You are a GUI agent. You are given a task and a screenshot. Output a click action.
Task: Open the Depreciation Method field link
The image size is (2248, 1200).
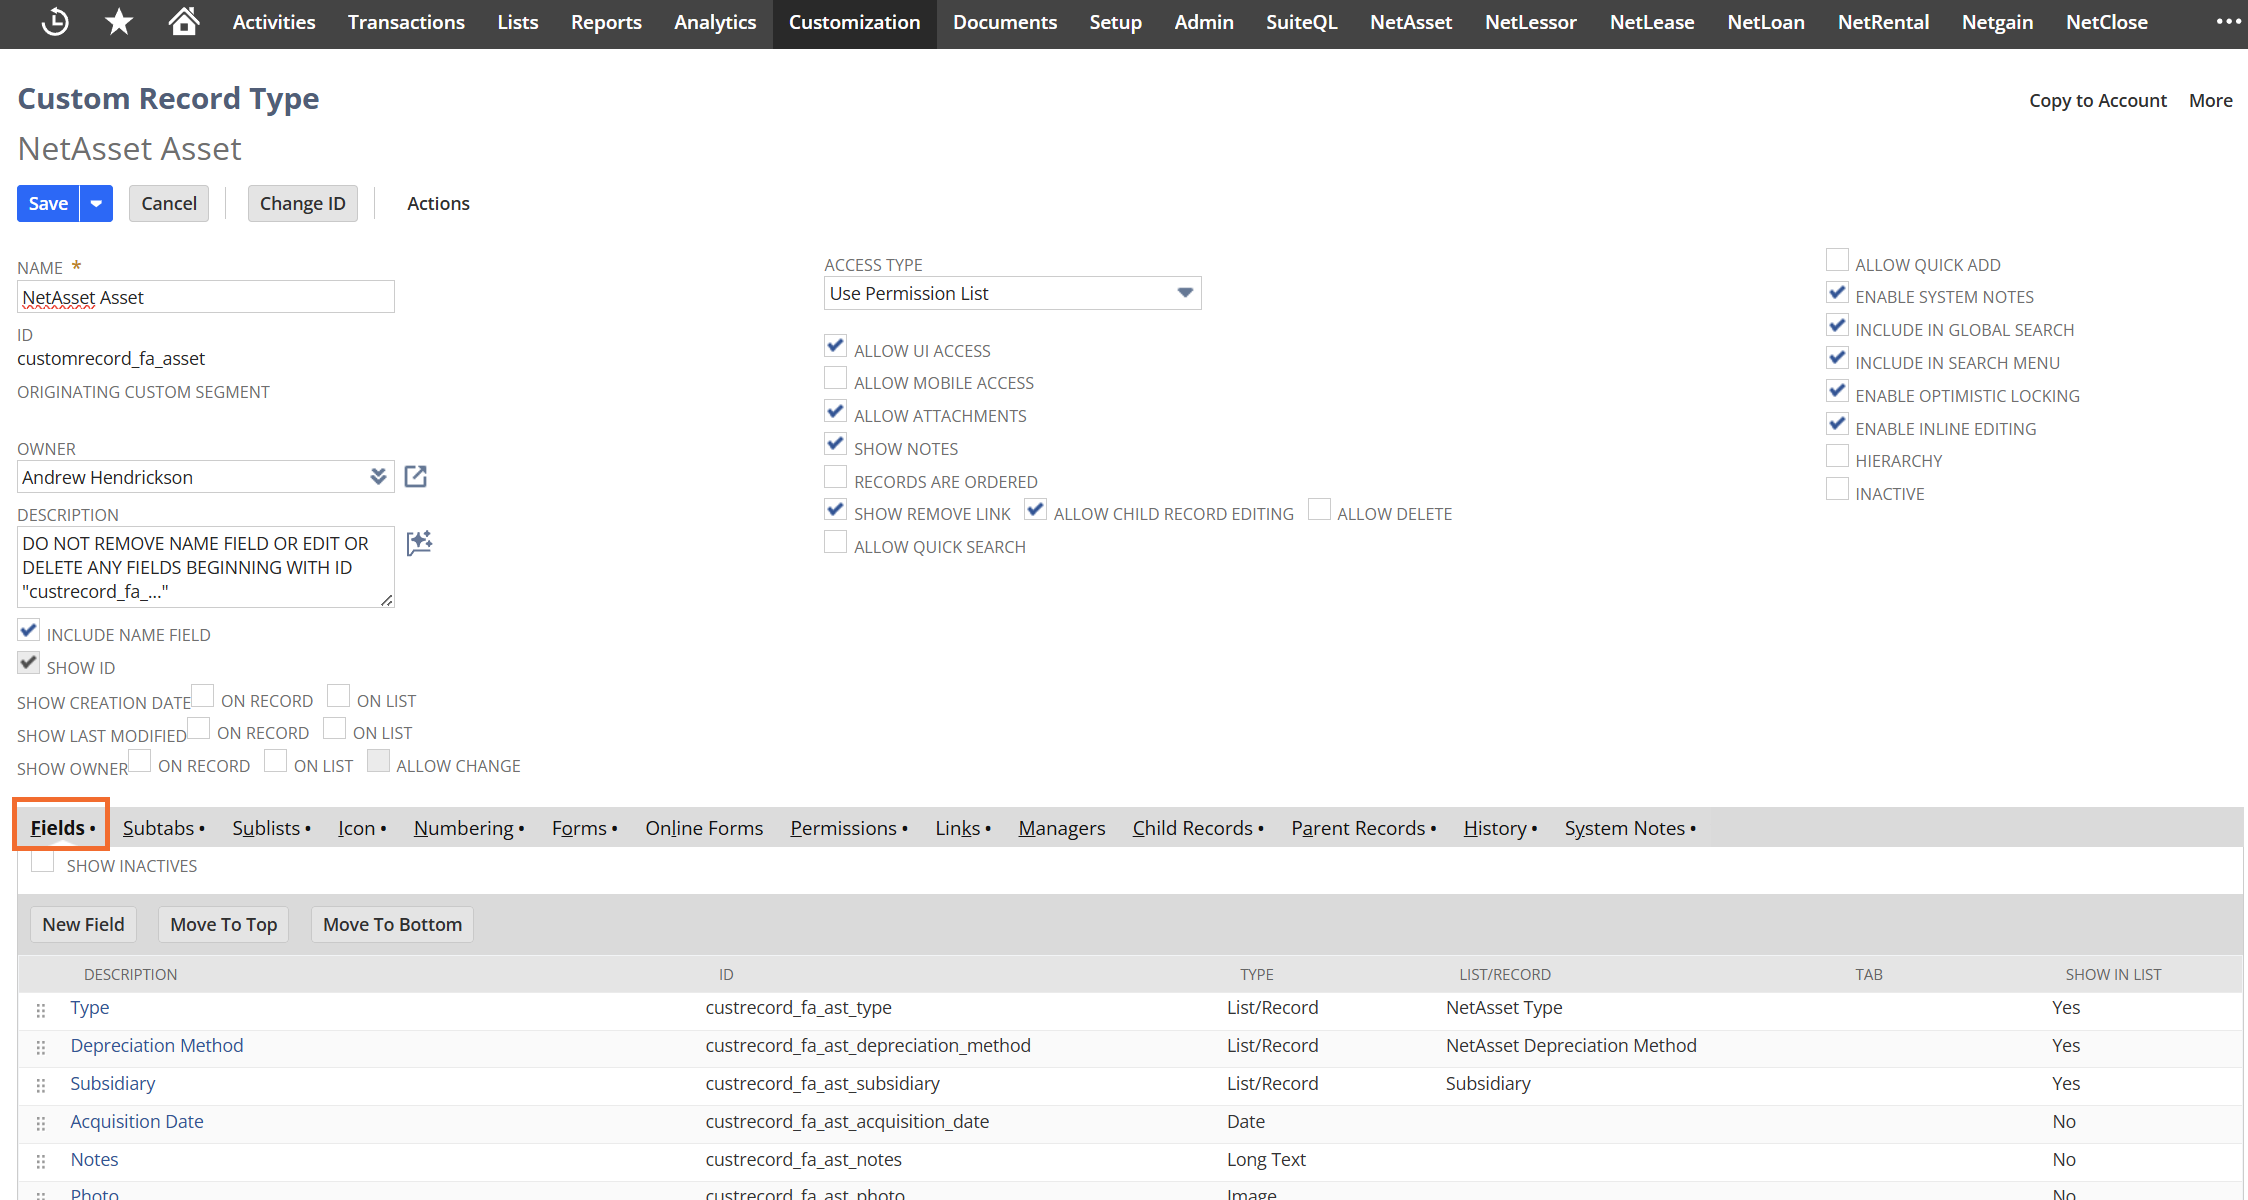tap(156, 1045)
